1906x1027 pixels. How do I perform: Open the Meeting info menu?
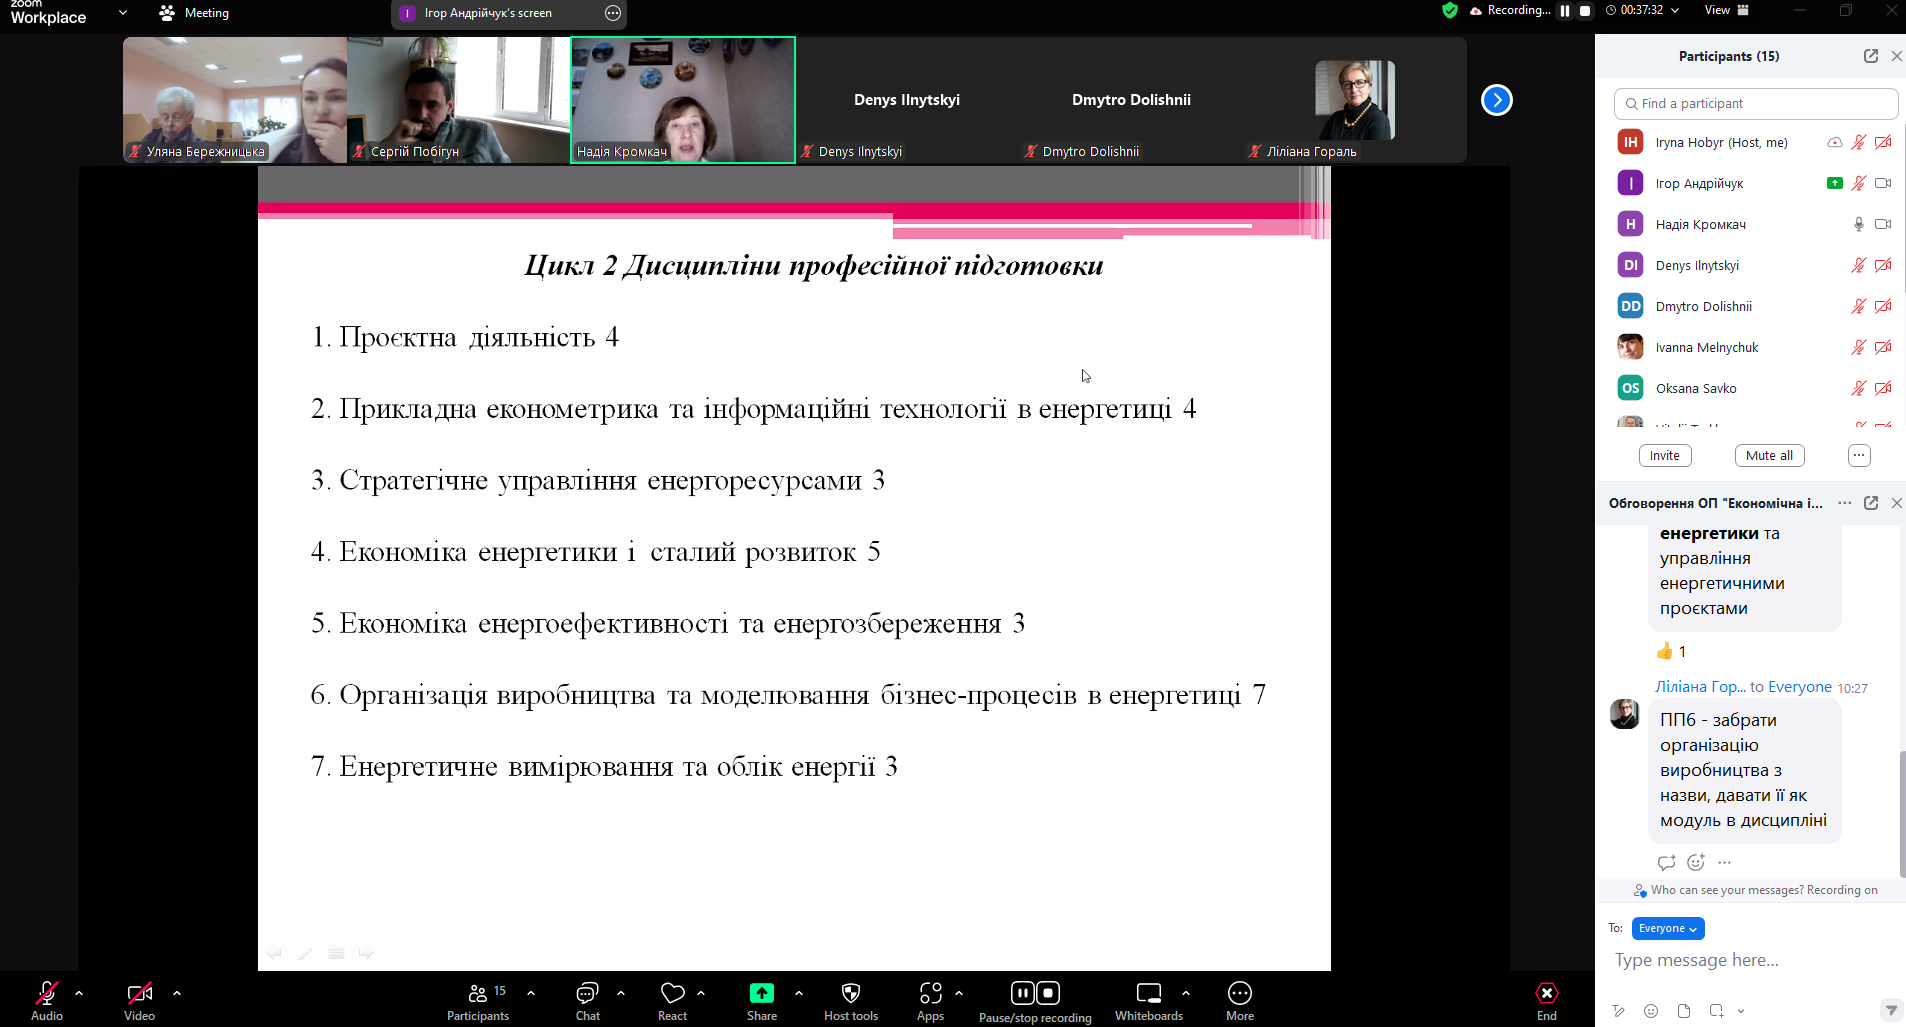click(195, 13)
